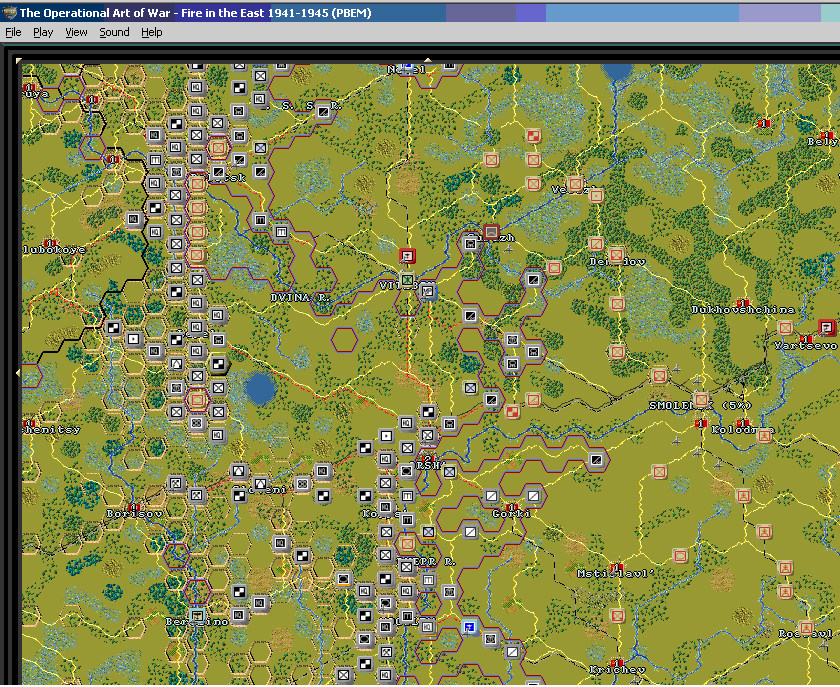This screenshot has width=840, height=687.
Task: Select the Soviet counter at Kolodnya
Action: [764, 435]
